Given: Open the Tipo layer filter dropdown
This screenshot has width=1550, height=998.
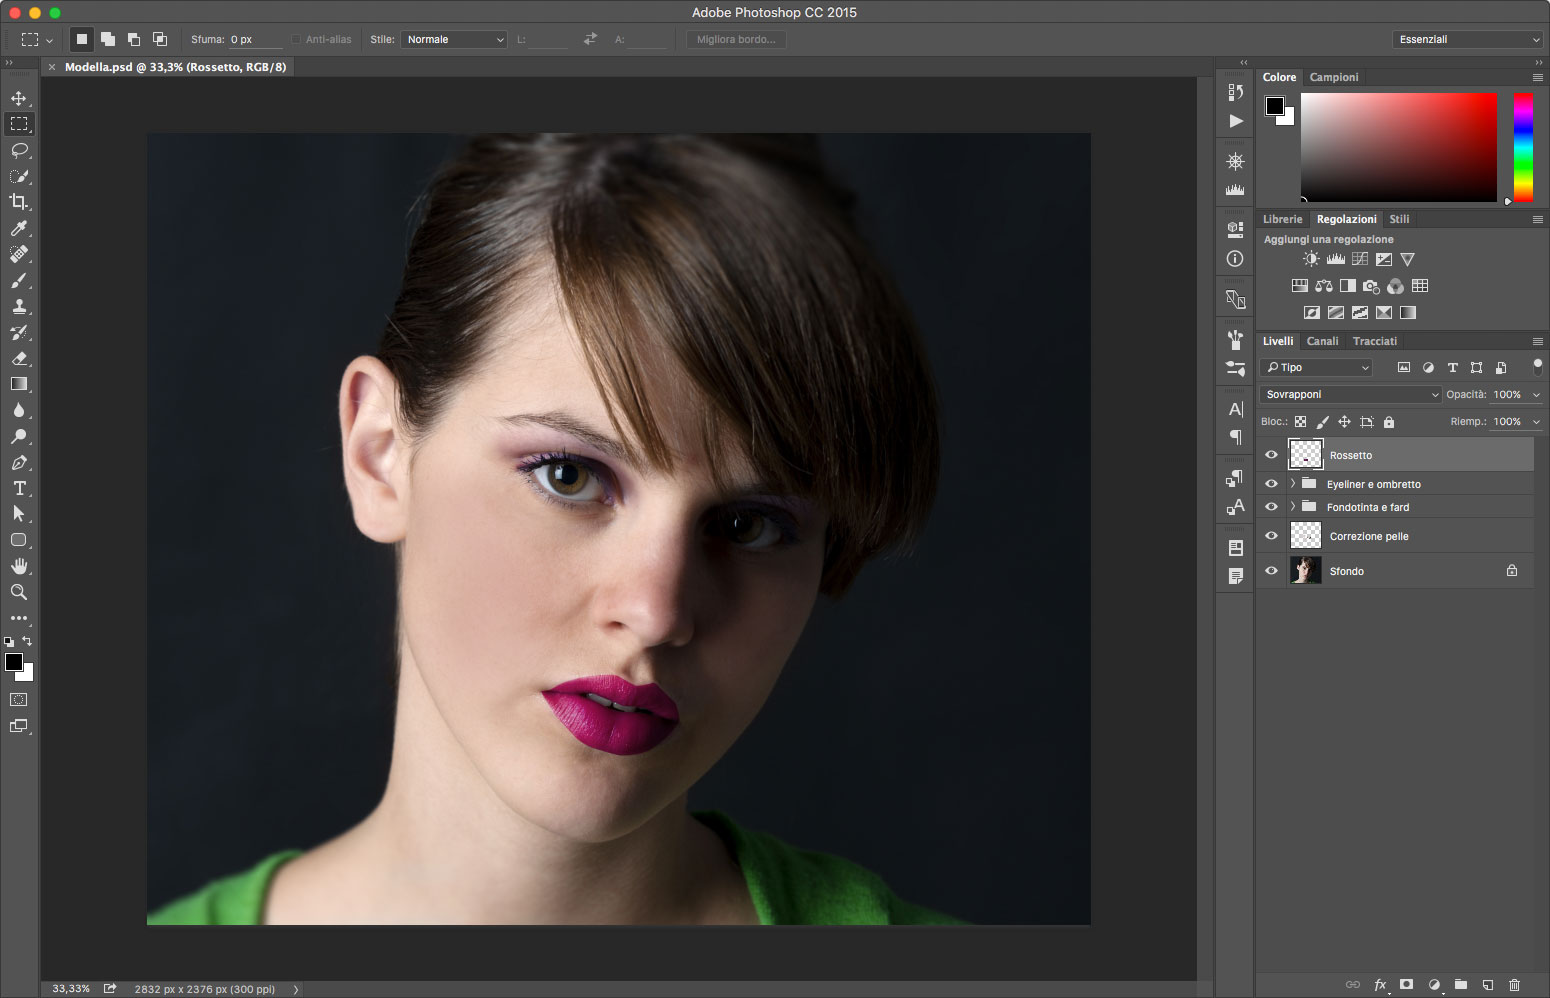Looking at the screenshot, I should tap(1316, 367).
